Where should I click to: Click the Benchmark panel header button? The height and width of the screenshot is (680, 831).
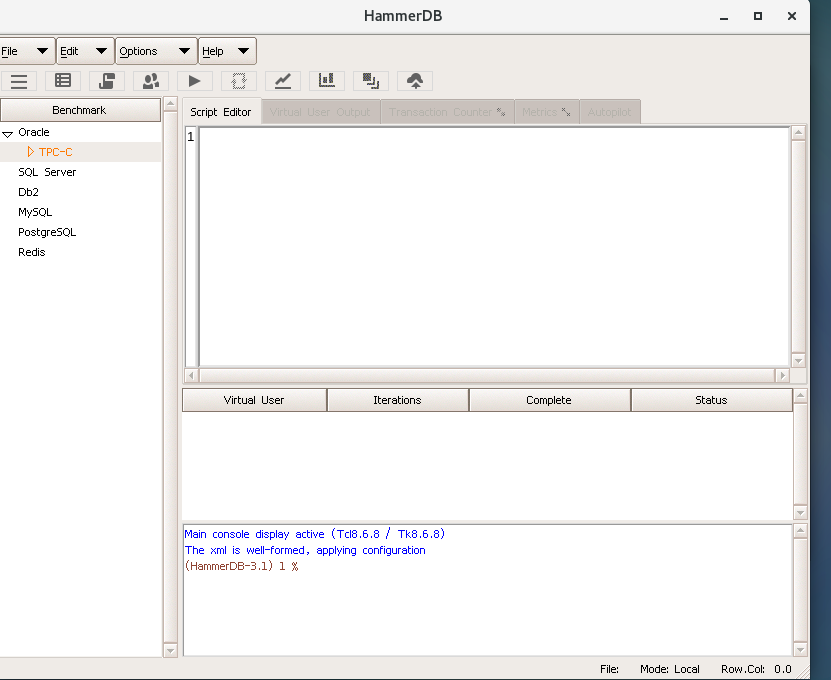pyautogui.click(x=80, y=110)
